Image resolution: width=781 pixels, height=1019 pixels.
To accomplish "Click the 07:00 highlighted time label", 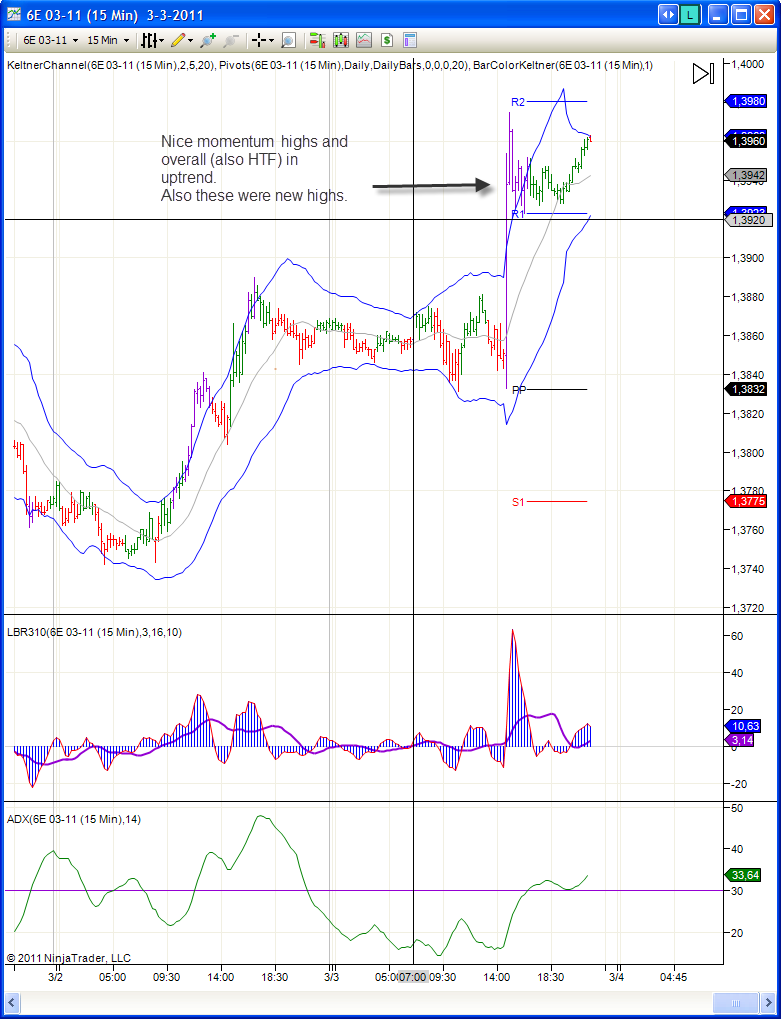I will click(x=413, y=977).
